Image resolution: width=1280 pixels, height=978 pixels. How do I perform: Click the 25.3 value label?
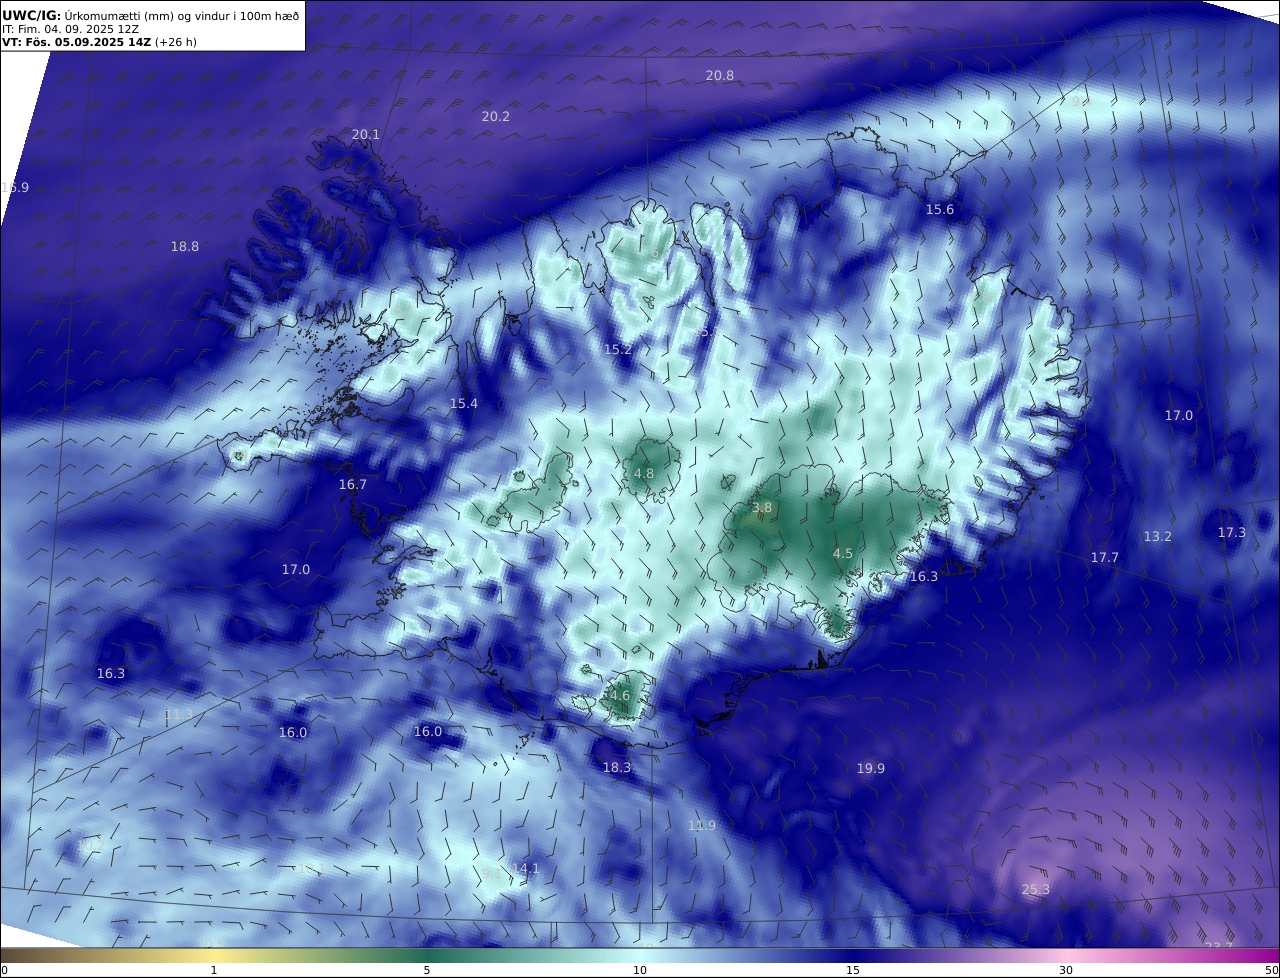point(1036,889)
